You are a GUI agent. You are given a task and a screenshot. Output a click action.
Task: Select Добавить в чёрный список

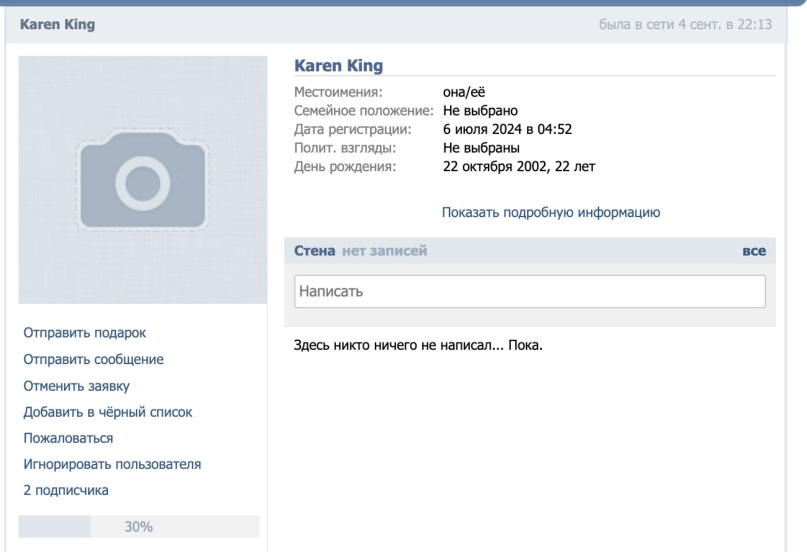click(108, 412)
